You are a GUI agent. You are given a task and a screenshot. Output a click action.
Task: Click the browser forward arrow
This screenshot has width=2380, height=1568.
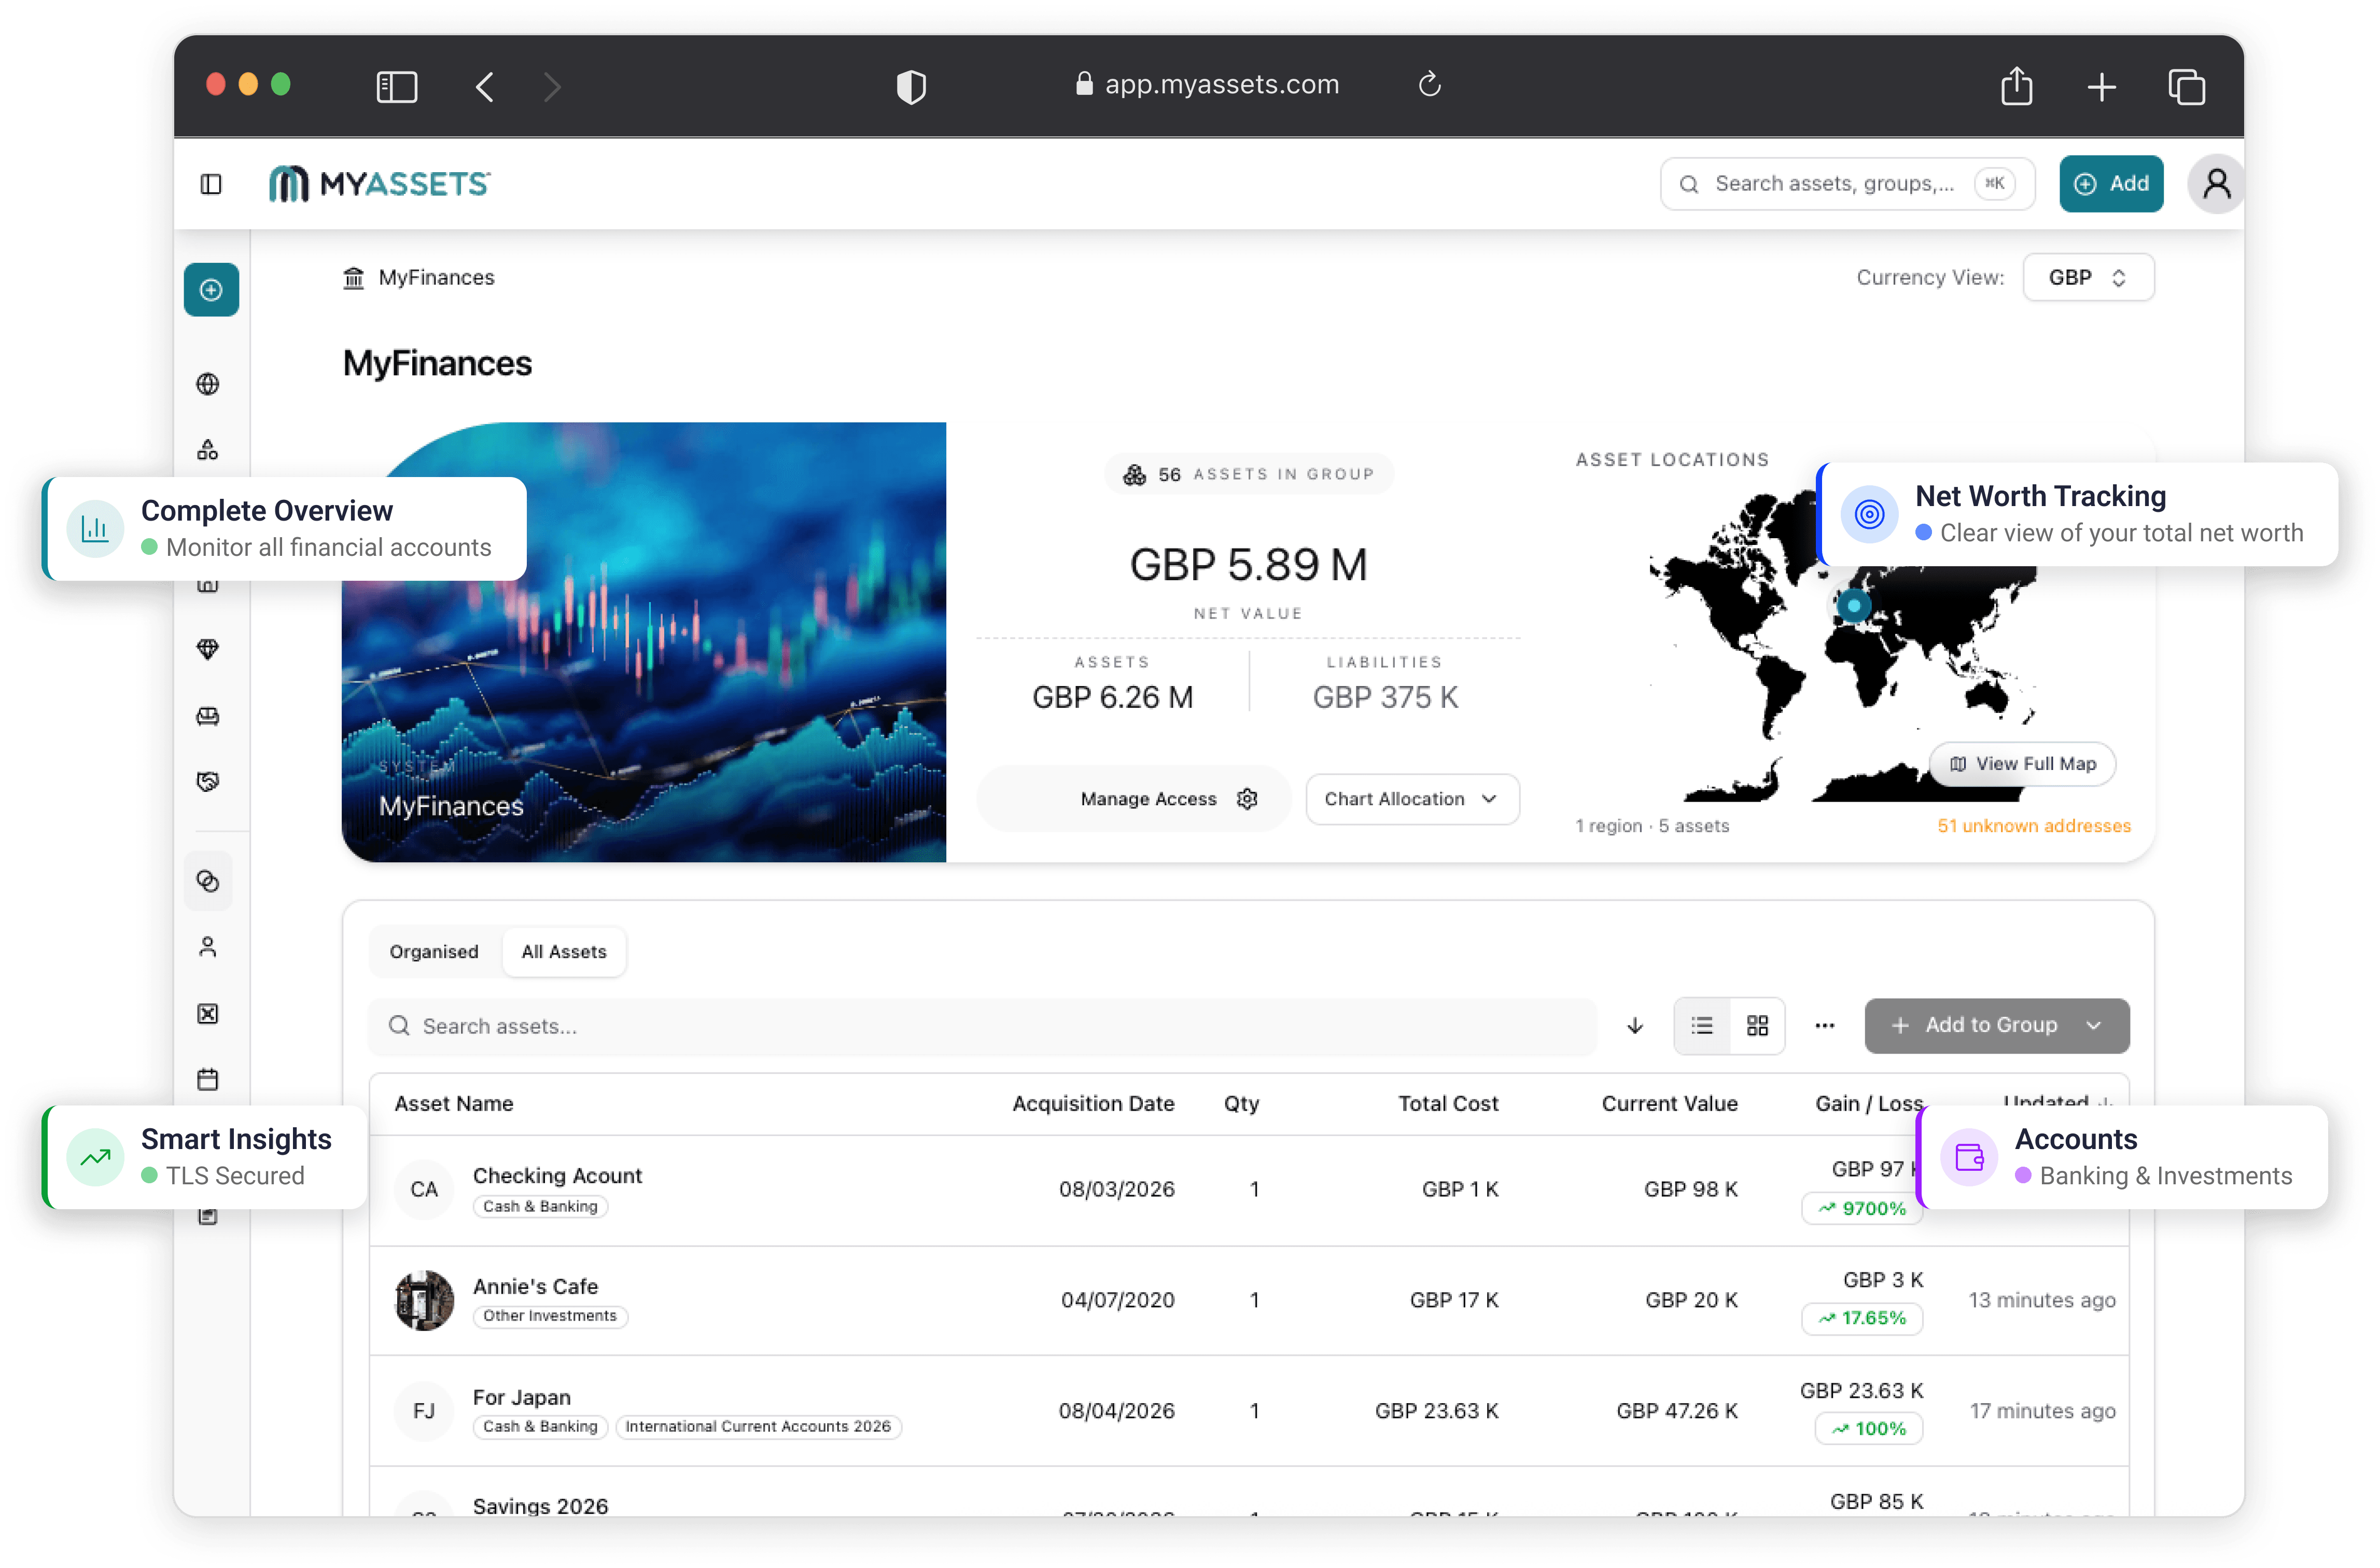(x=552, y=87)
